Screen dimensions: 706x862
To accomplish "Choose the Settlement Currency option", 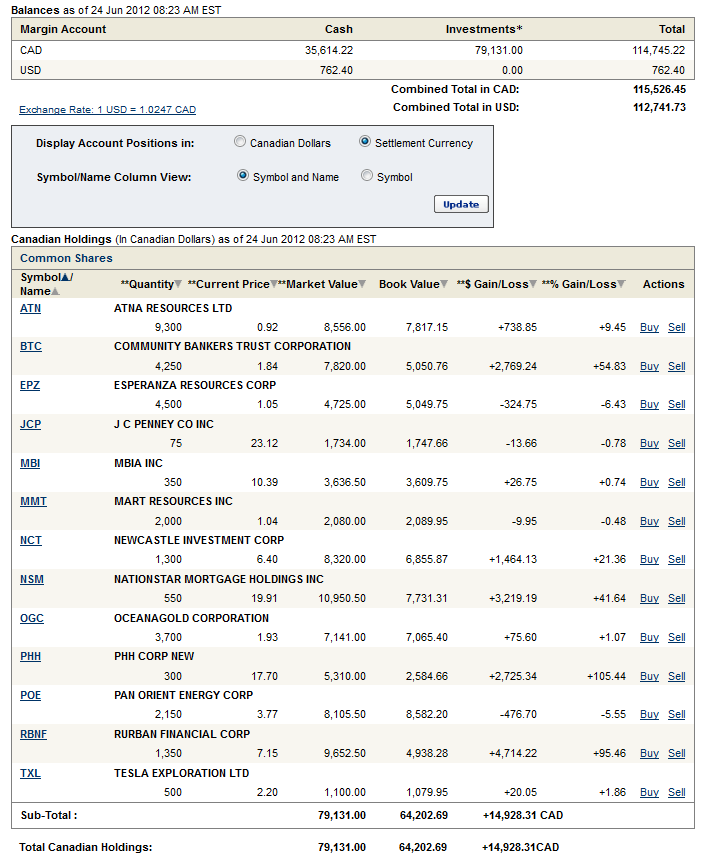I will [x=365, y=142].
